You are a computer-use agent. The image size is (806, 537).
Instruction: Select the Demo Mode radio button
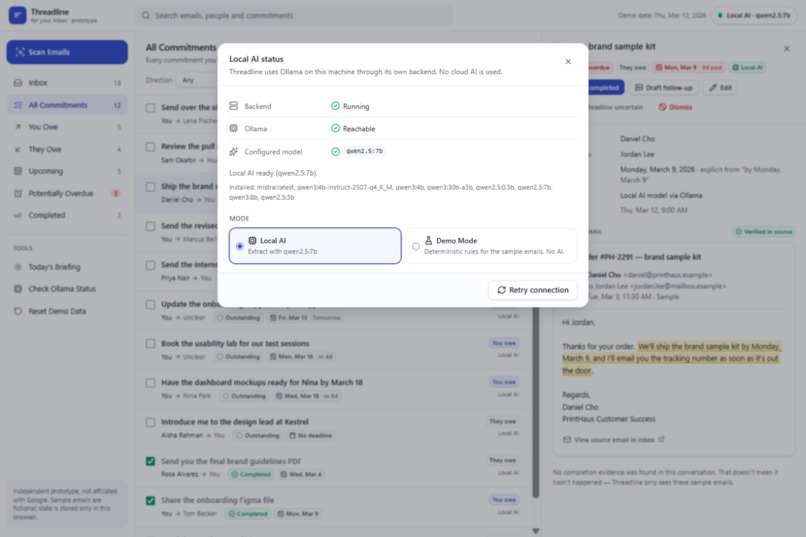tap(416, 246)
